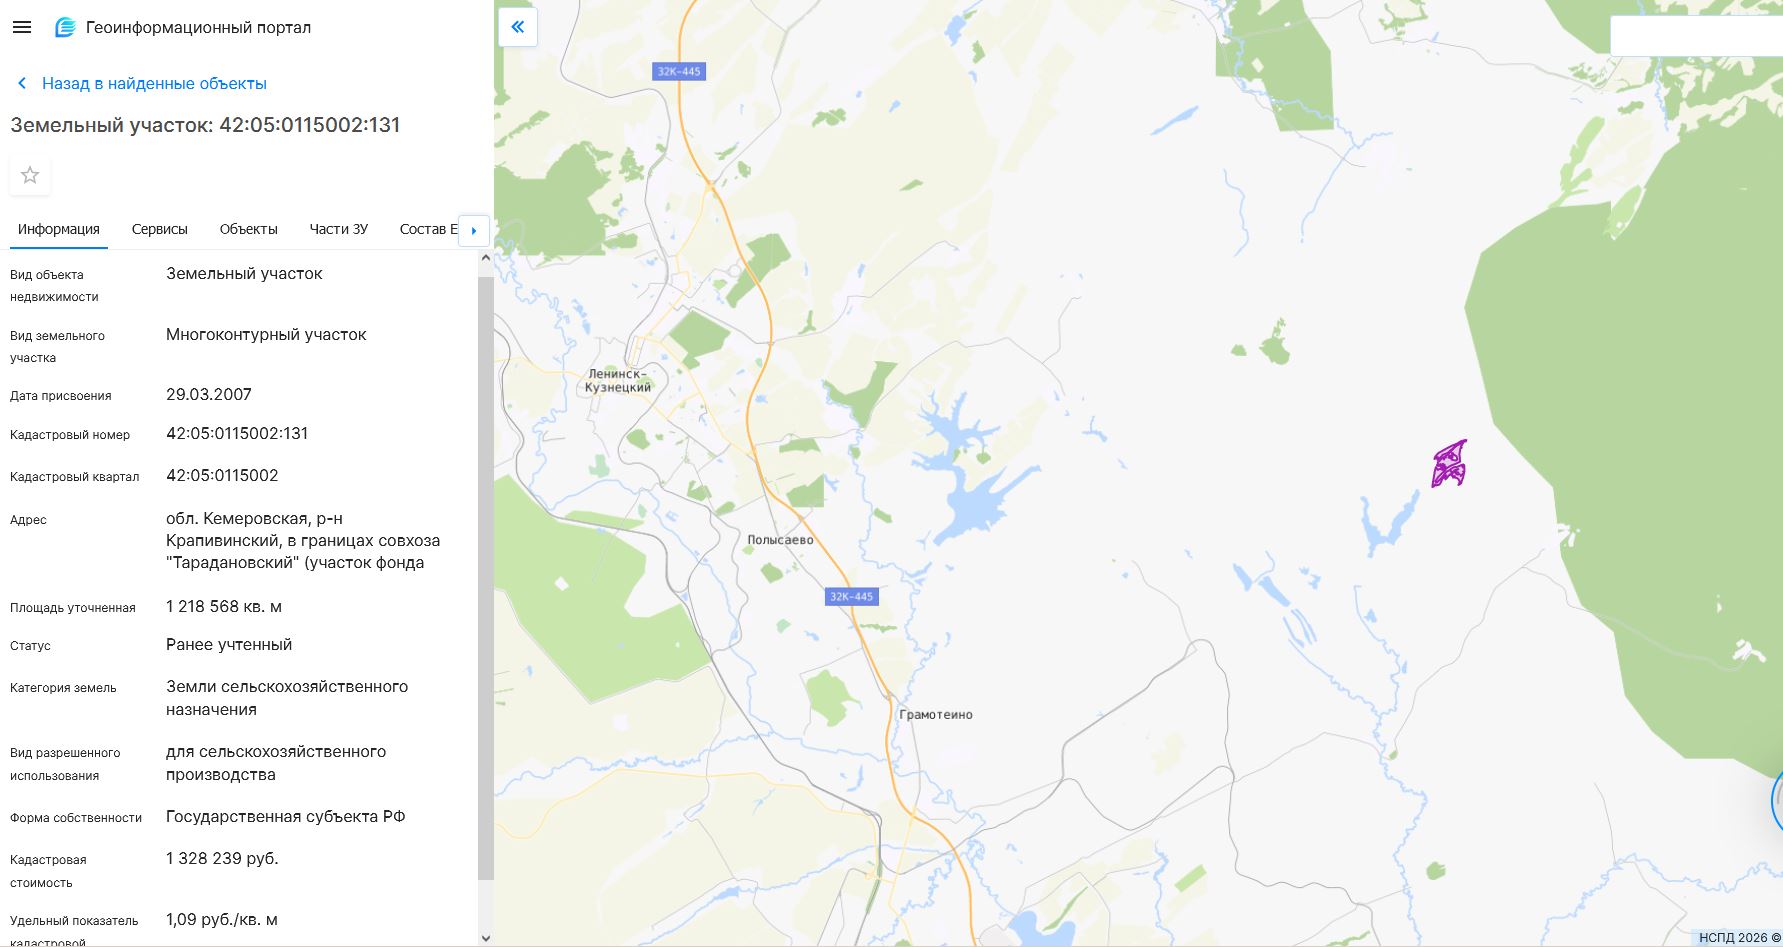Click Назад в найденные объекты link
This screenshot has height=947, width=1783.
154,84
